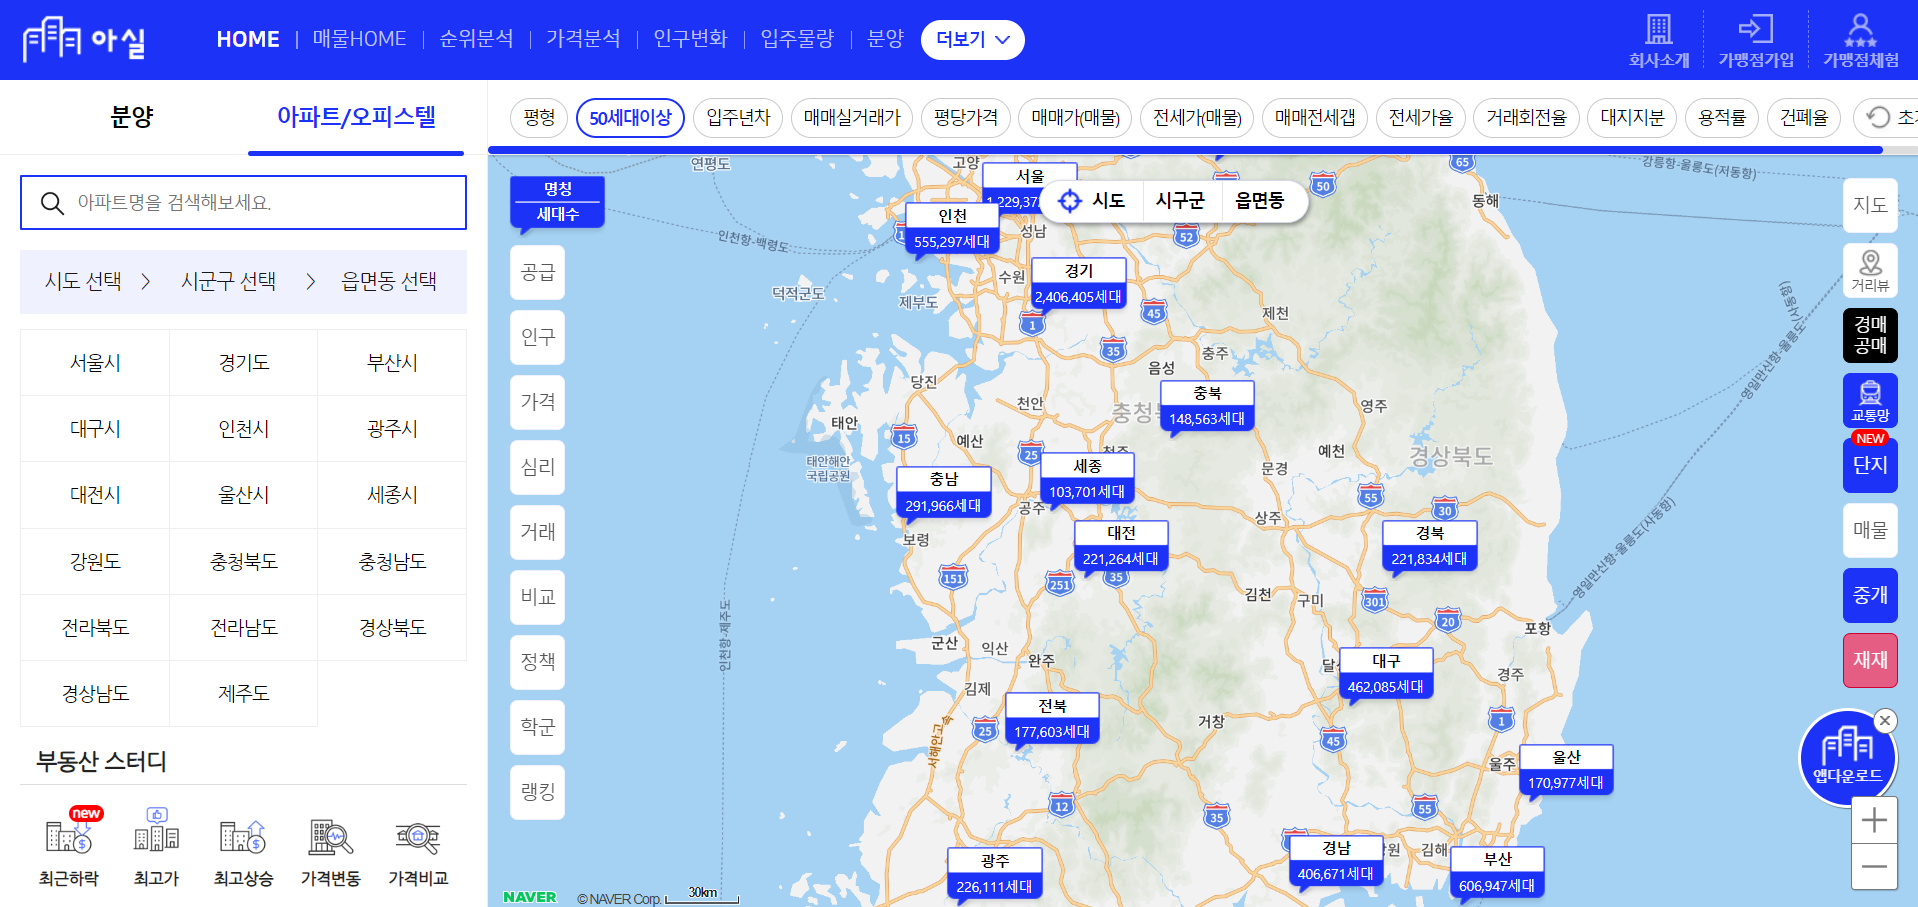Image resolution: width=1918 pixels, height=907 pixels.
Task: Open 가맹점체험 via its icon
Action: 1860,38
